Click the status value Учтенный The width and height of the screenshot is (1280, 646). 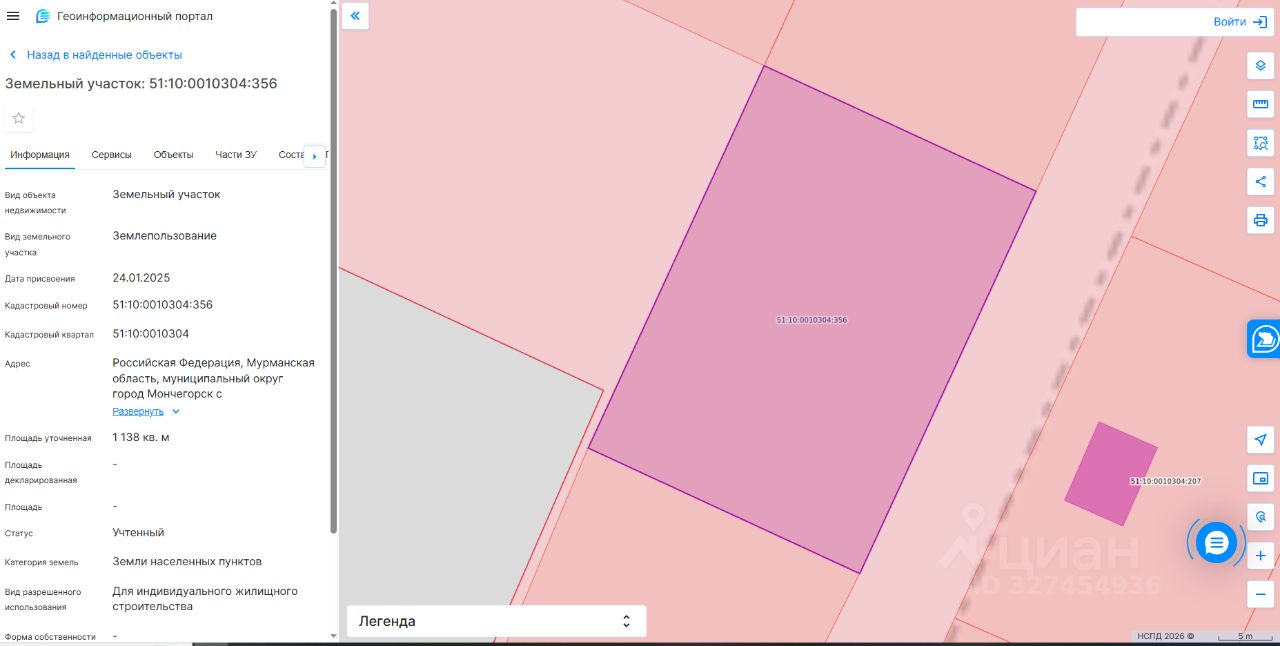[x=138, y=533]
